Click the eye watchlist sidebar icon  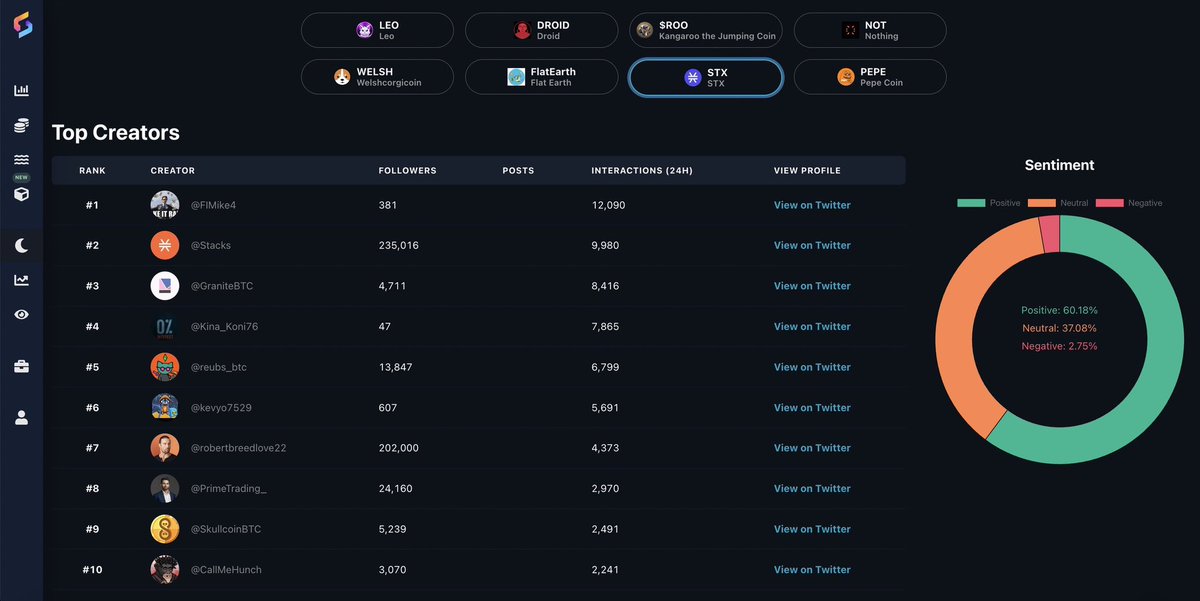click(21, 314)
